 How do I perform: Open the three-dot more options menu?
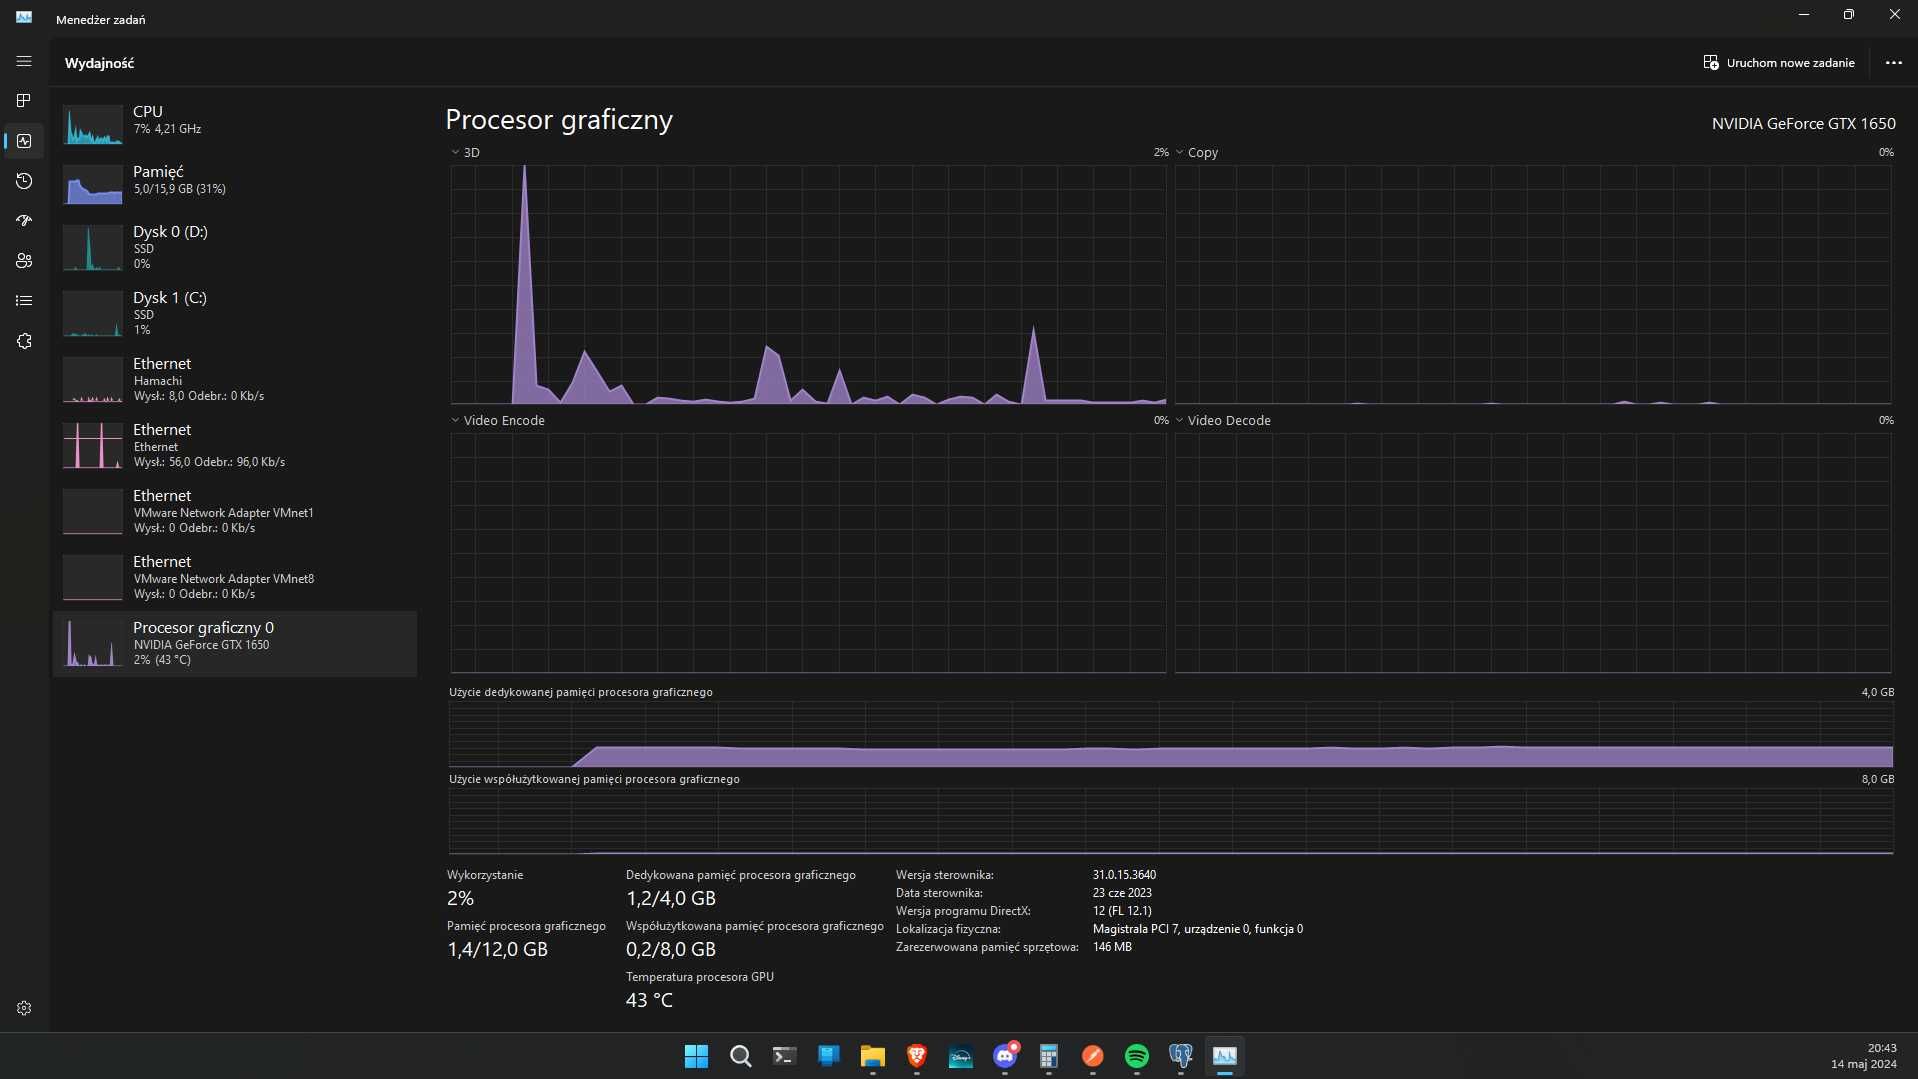[1893, 62]
